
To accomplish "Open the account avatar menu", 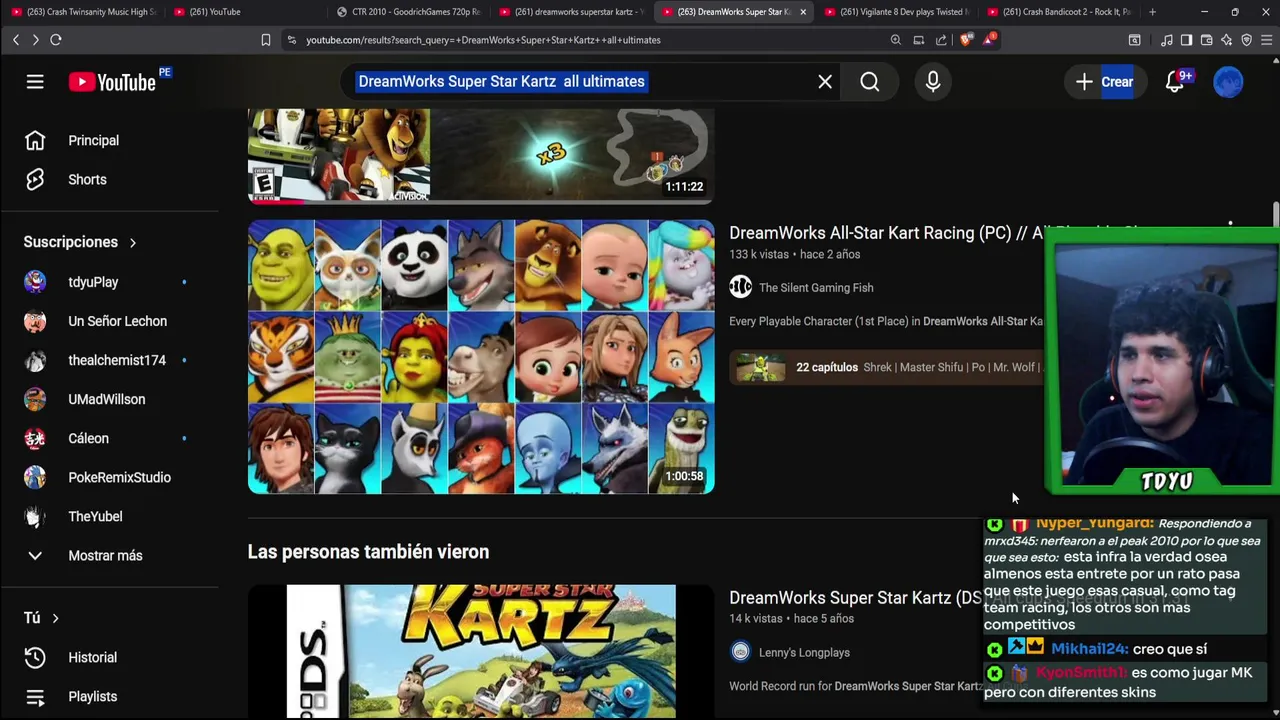I will 1228,82.
